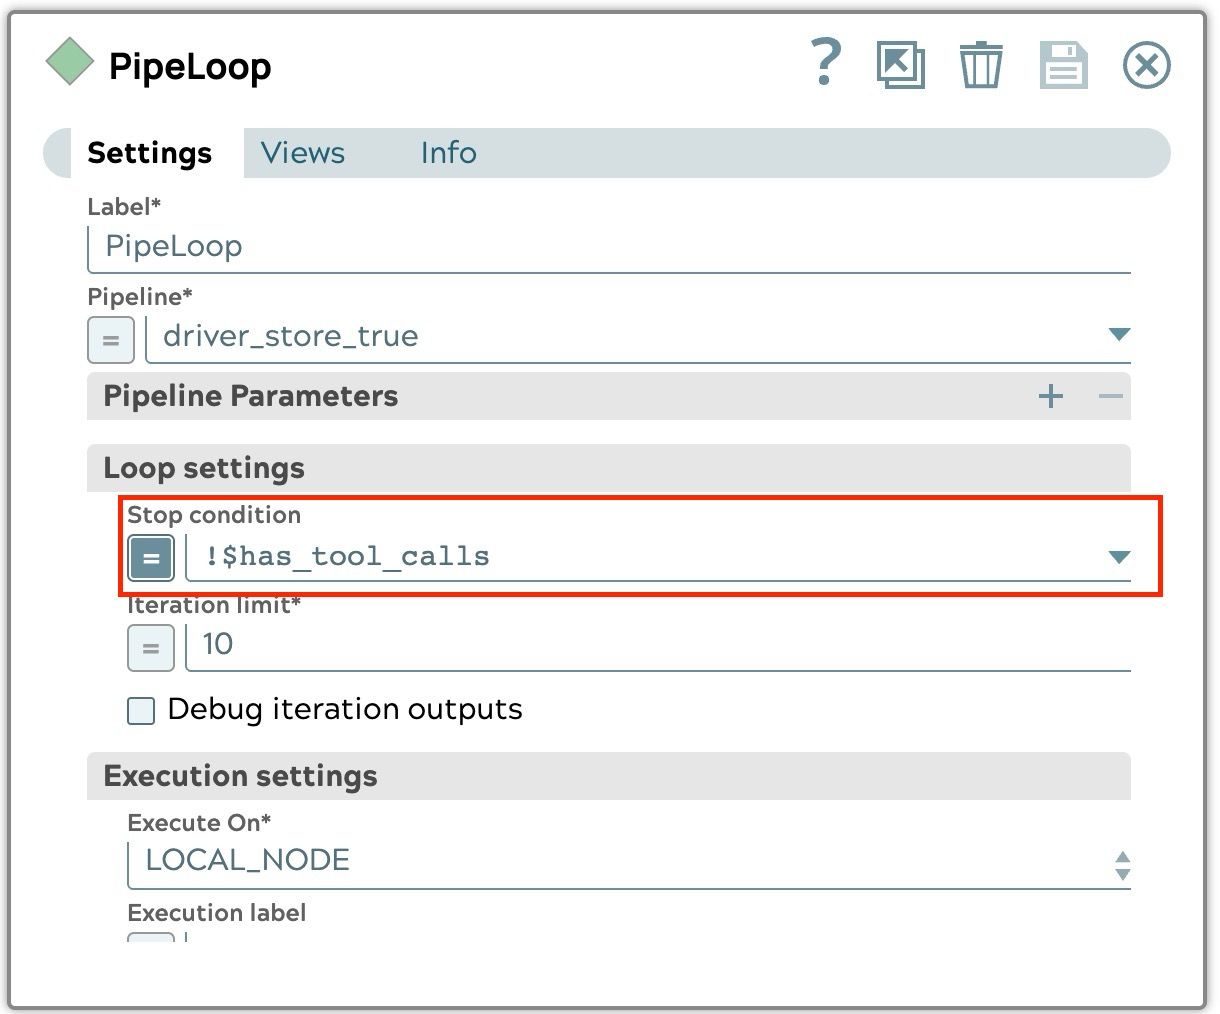This screenshot has width=1220, height=1014.
Task: Expand the Pipeline dropdown arrow
Action: click(x=1119, y=335)
